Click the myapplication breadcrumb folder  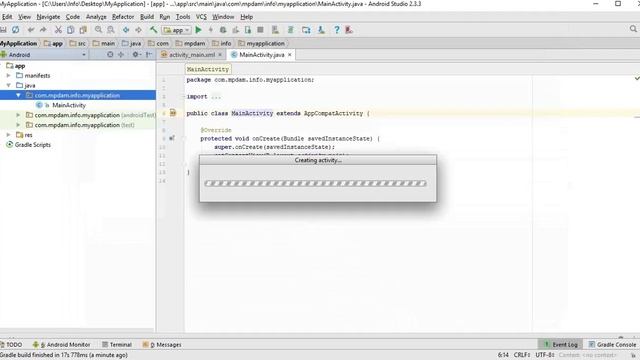point(261,43)
